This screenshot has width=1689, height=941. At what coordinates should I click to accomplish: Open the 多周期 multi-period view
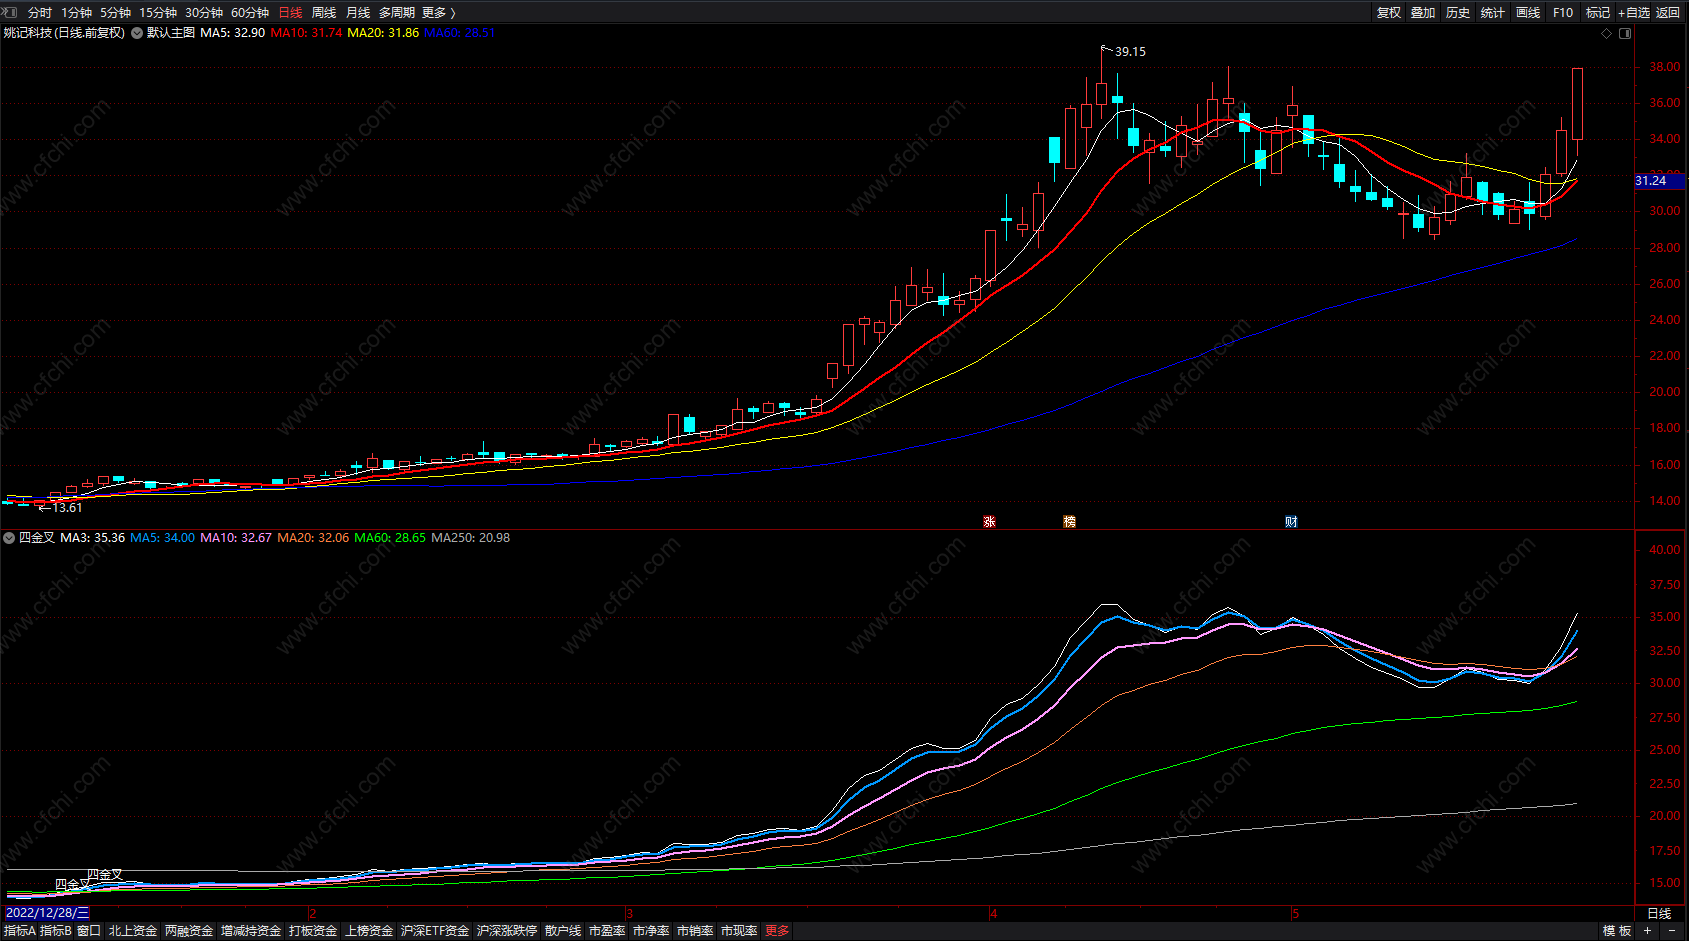[397, 13]
